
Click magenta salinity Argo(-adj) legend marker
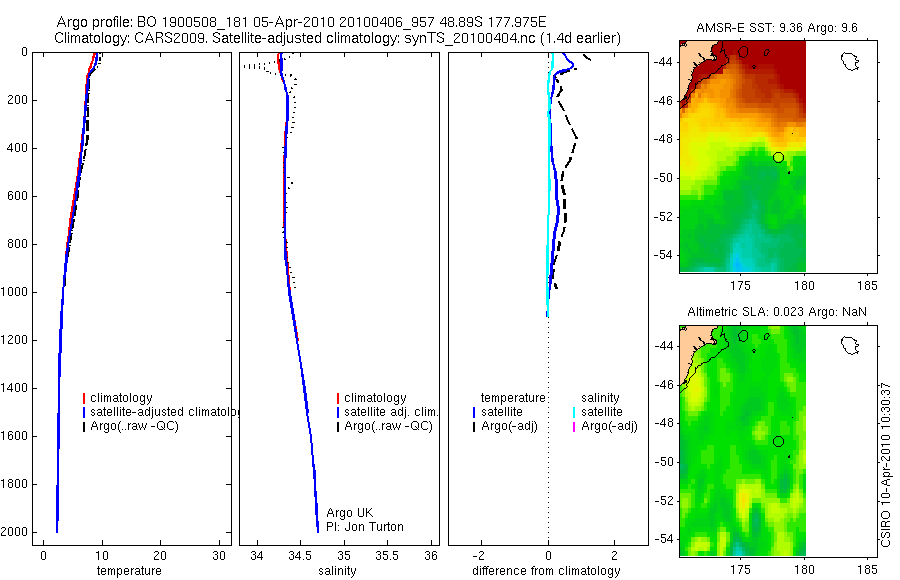(574, 427)
